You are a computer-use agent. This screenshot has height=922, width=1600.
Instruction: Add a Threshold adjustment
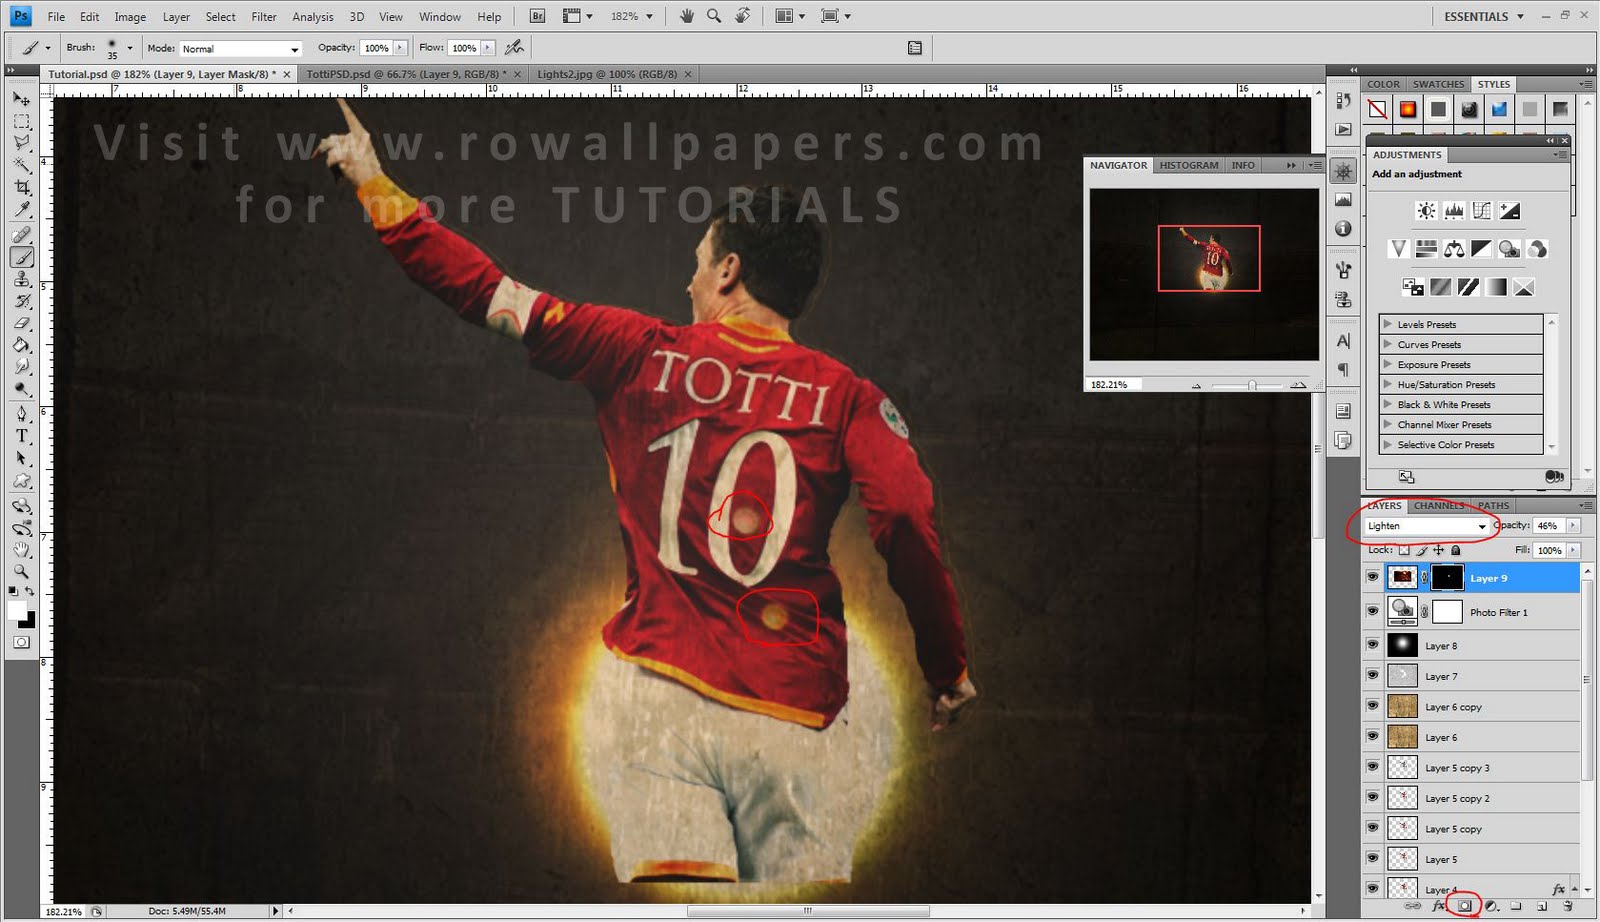(1468, 287)
